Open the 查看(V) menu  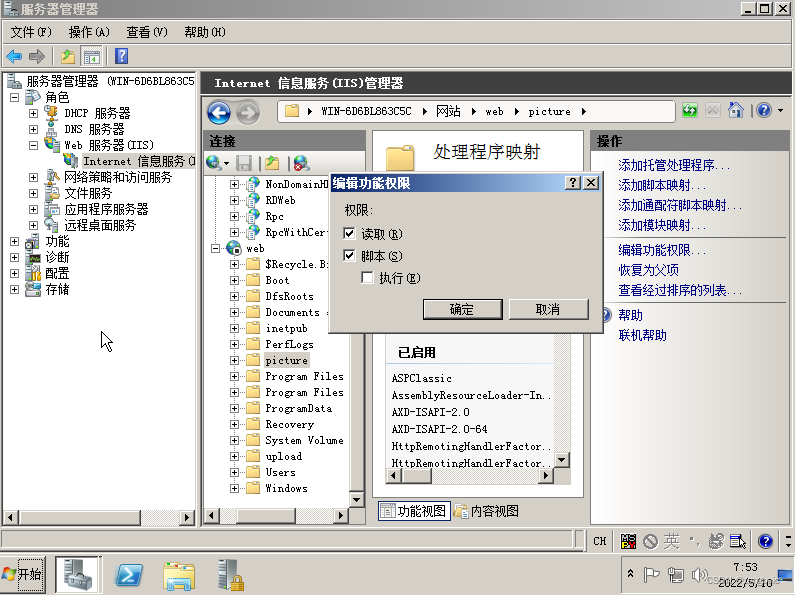click(147, 32)
